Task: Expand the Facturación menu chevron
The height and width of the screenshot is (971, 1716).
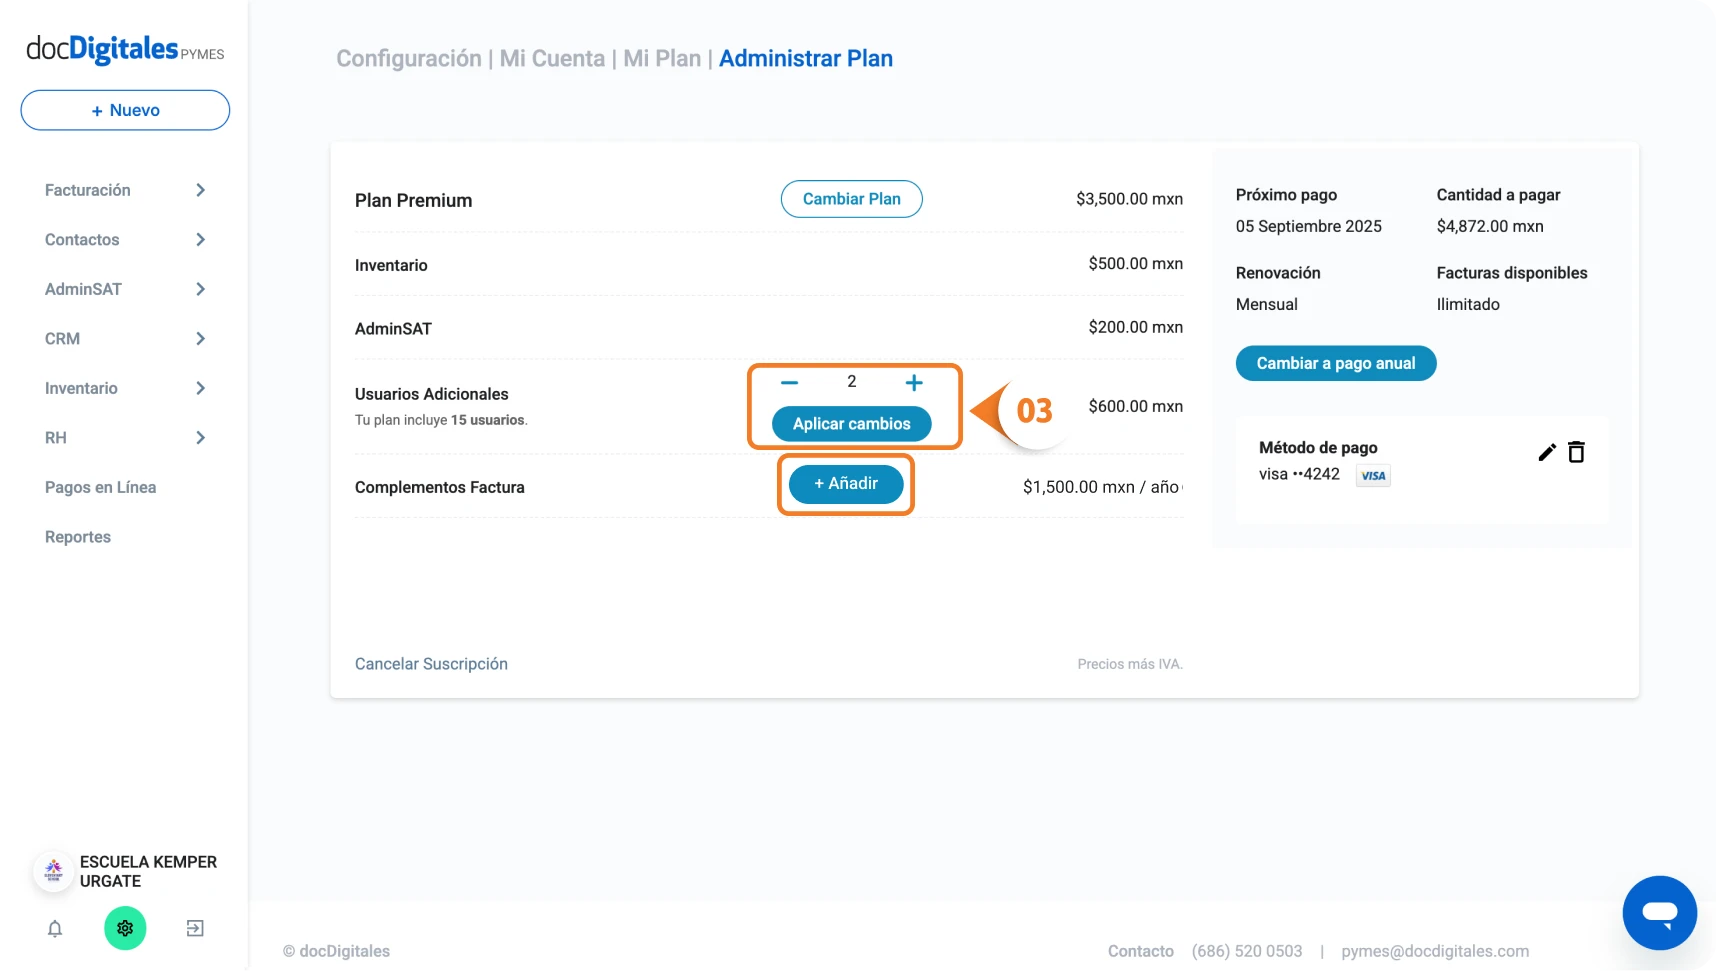Action: point(201,190)
